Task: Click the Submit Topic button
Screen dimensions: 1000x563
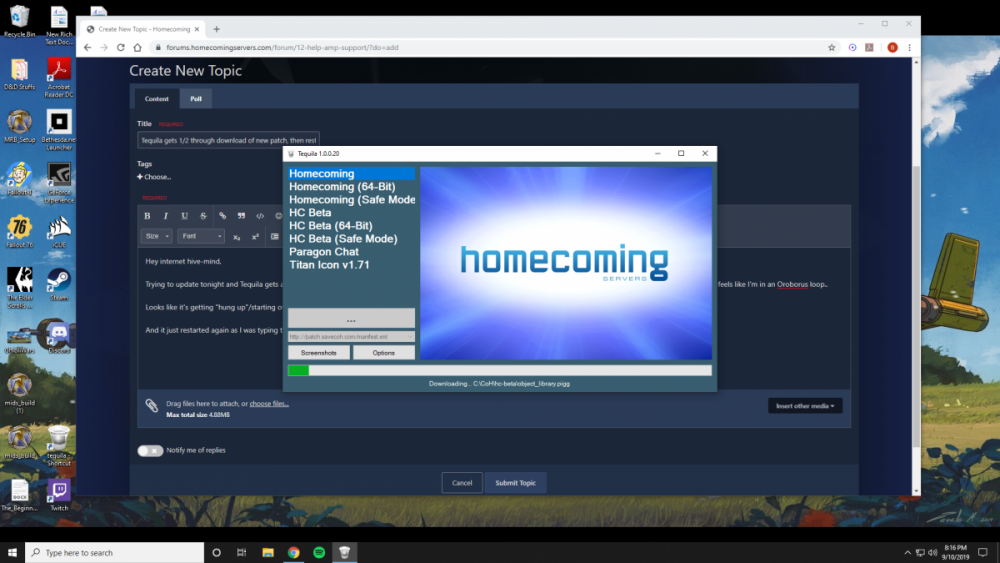Action: point(515,483)
